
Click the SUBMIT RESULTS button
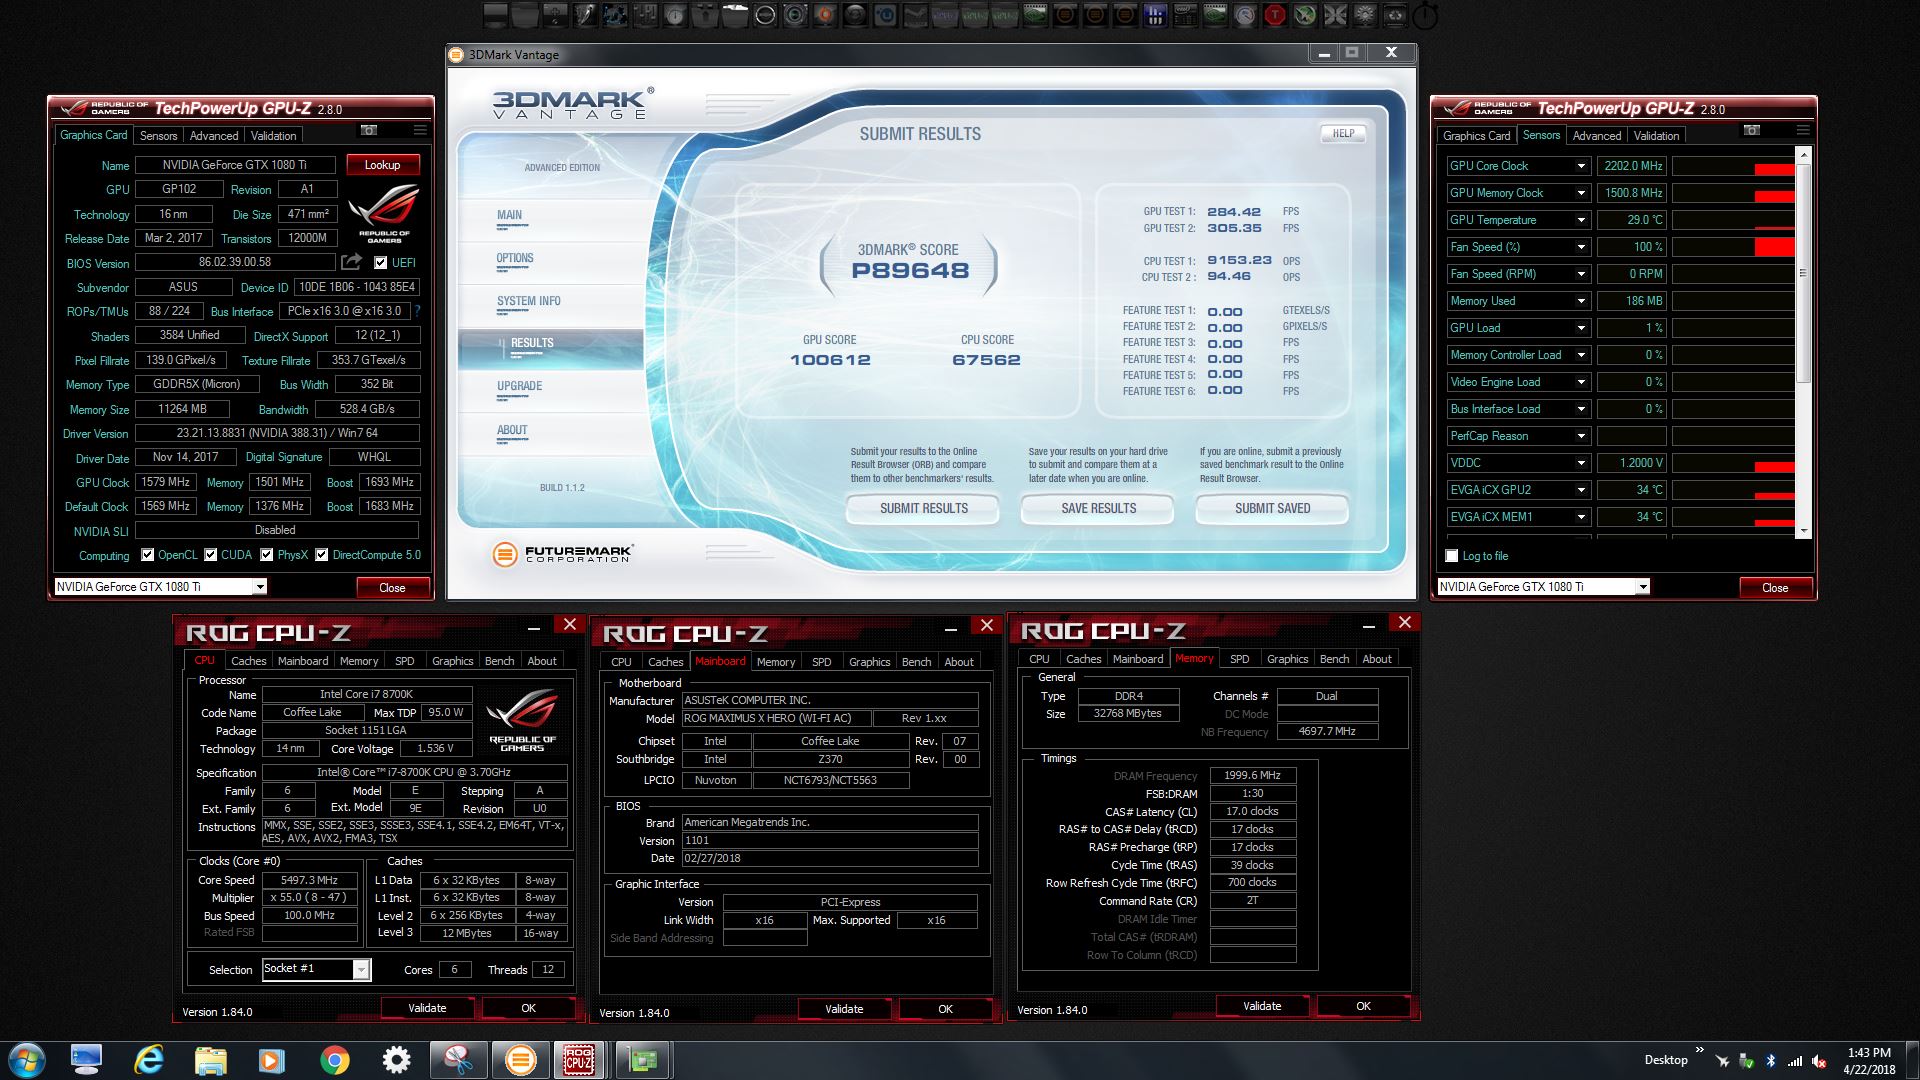923,508
